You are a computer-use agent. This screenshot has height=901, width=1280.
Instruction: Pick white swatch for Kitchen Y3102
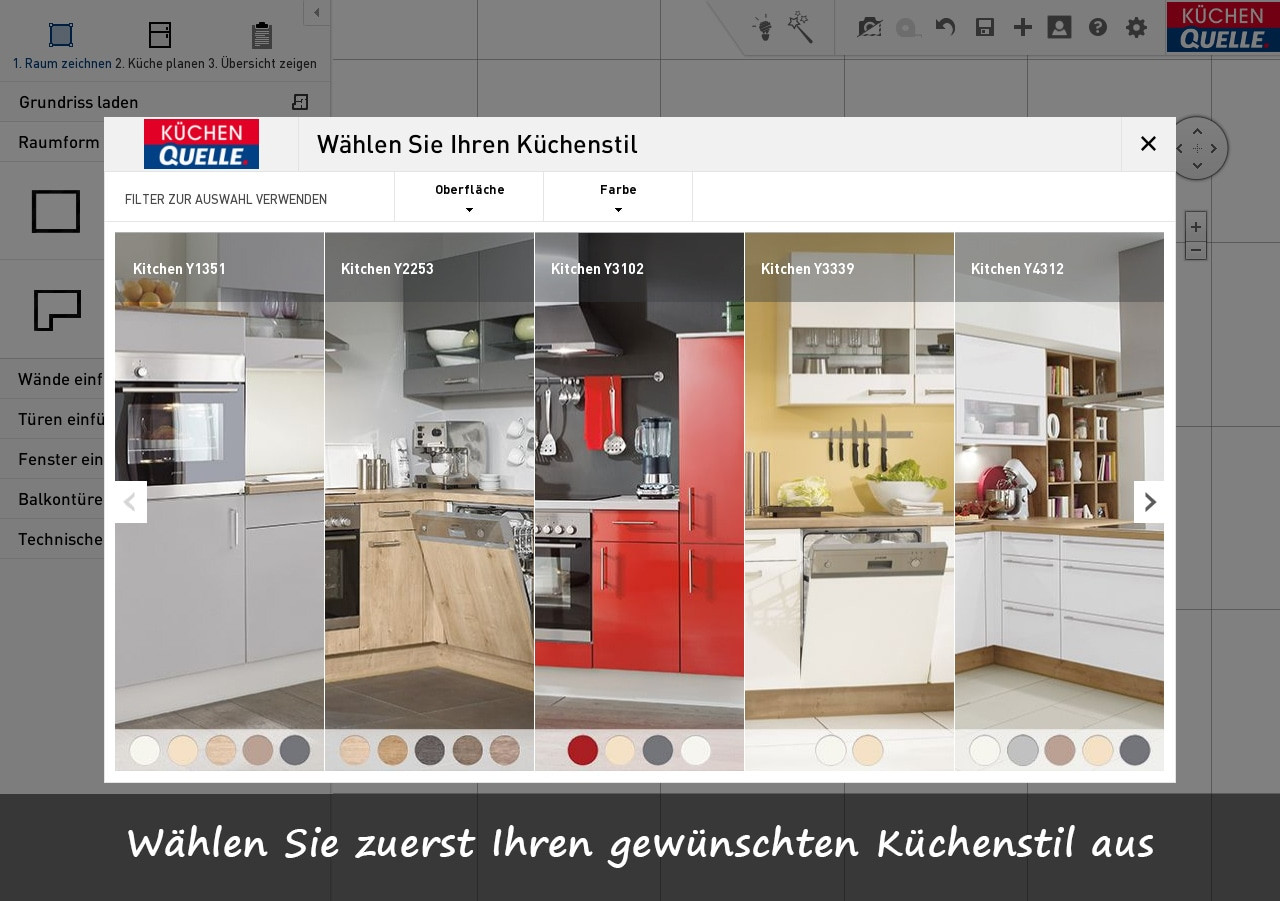click(695, 750)
